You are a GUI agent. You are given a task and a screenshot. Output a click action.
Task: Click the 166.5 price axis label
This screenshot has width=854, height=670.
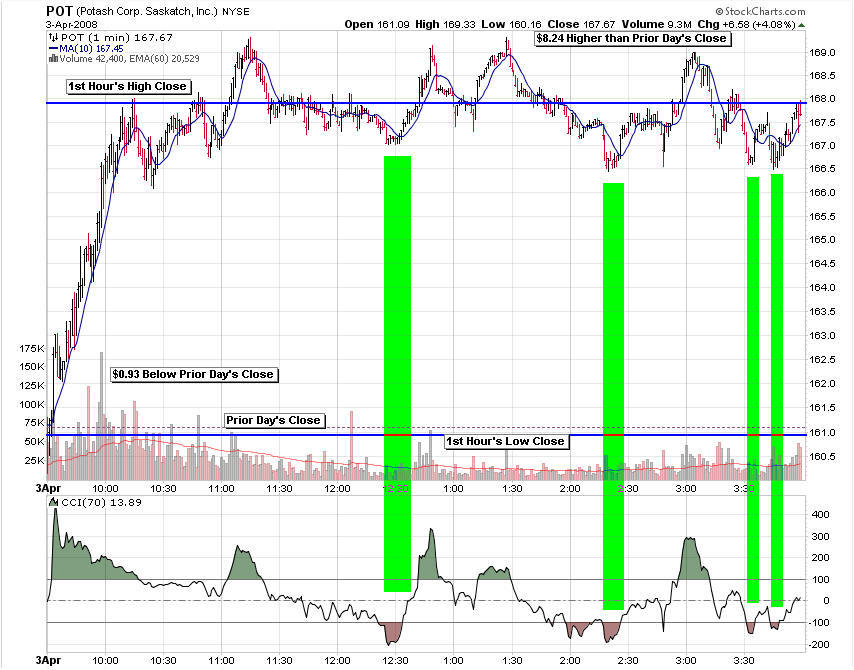[x=822, y=168]
